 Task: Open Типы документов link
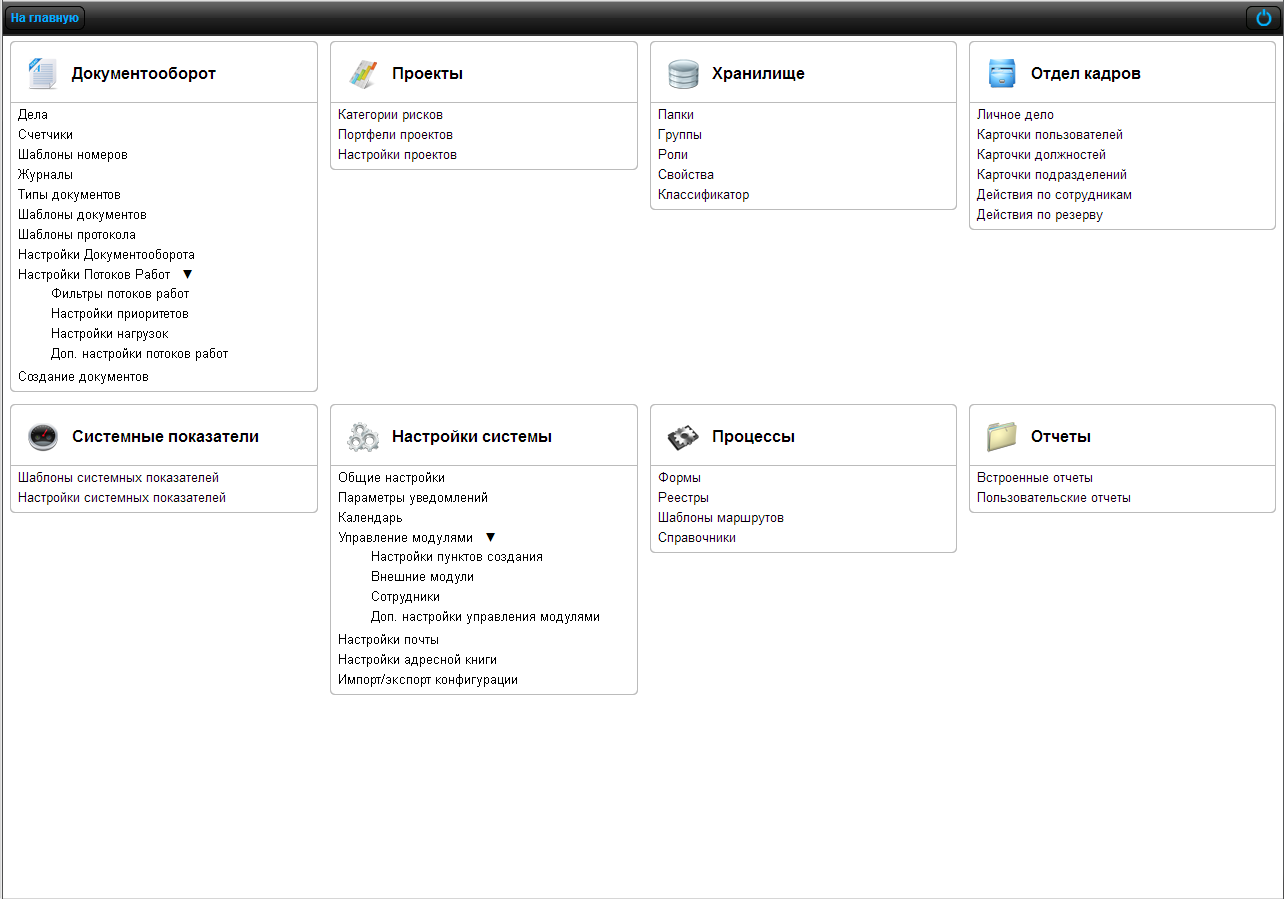(69, 195)
